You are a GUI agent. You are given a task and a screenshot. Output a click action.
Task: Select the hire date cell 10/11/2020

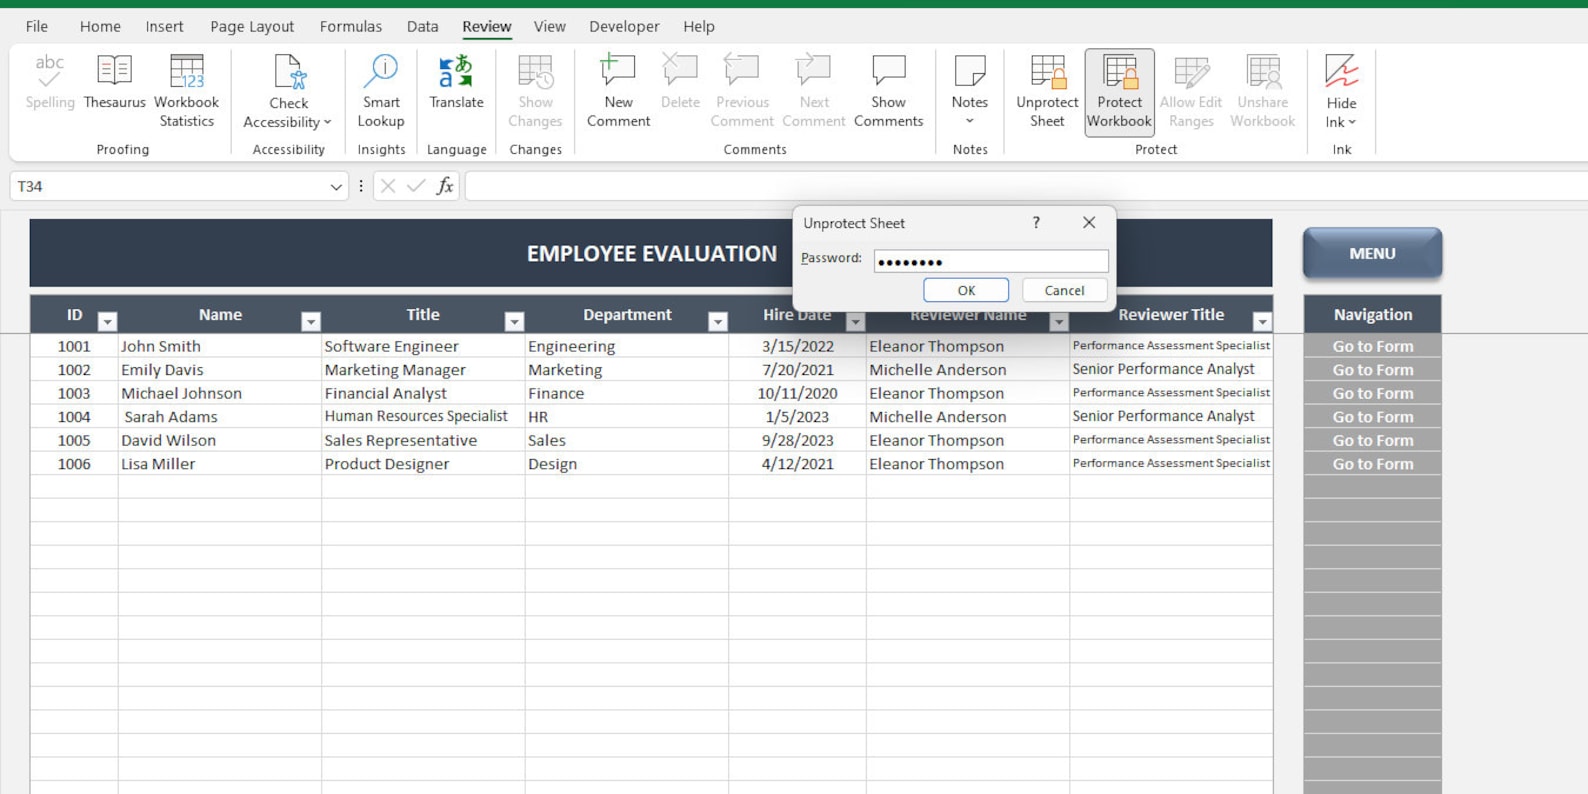797,393
